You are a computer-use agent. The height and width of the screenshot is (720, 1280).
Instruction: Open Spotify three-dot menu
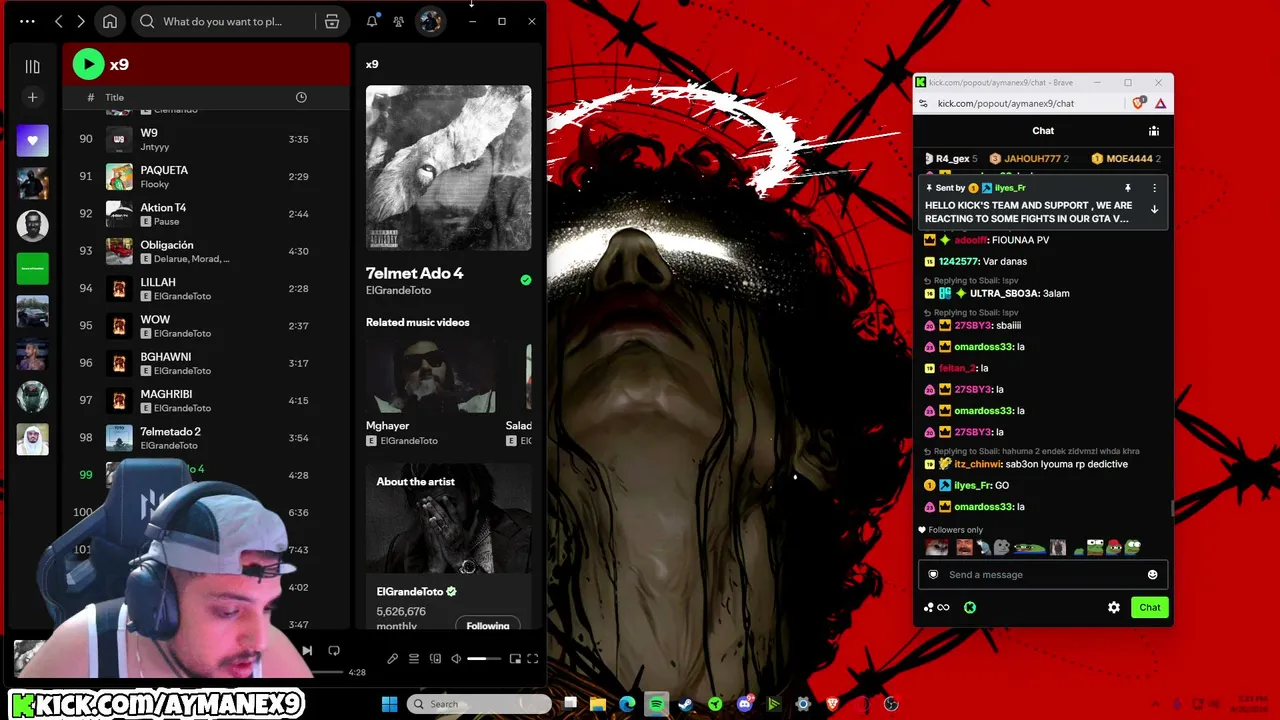[27, 21]
